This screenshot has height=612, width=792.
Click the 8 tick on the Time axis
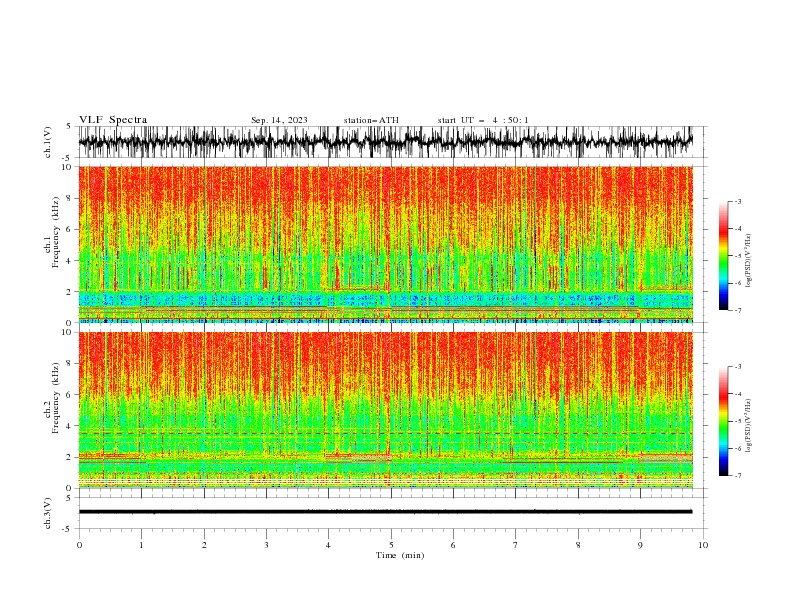578,545
